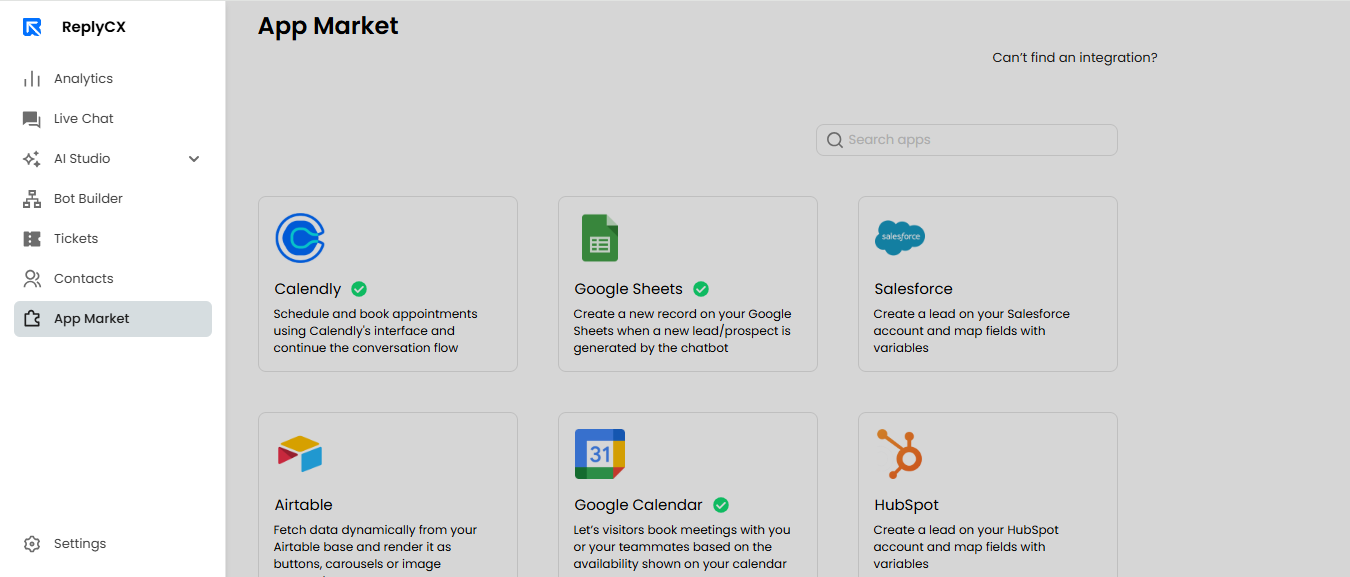Go to Live Chat section

[x=113, y=119]
